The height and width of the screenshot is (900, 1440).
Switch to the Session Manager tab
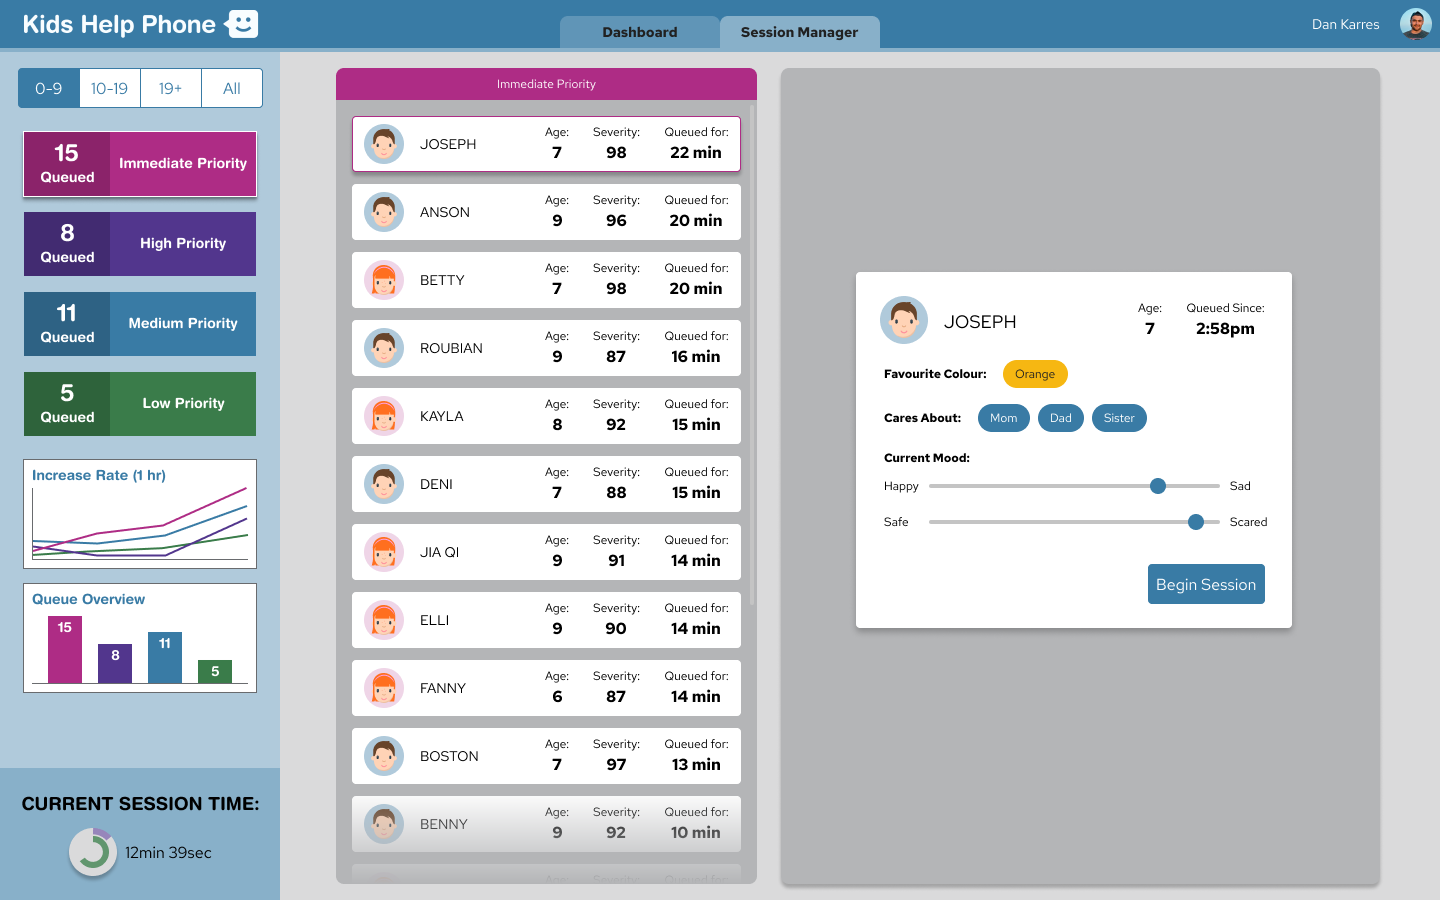point(800,32)
